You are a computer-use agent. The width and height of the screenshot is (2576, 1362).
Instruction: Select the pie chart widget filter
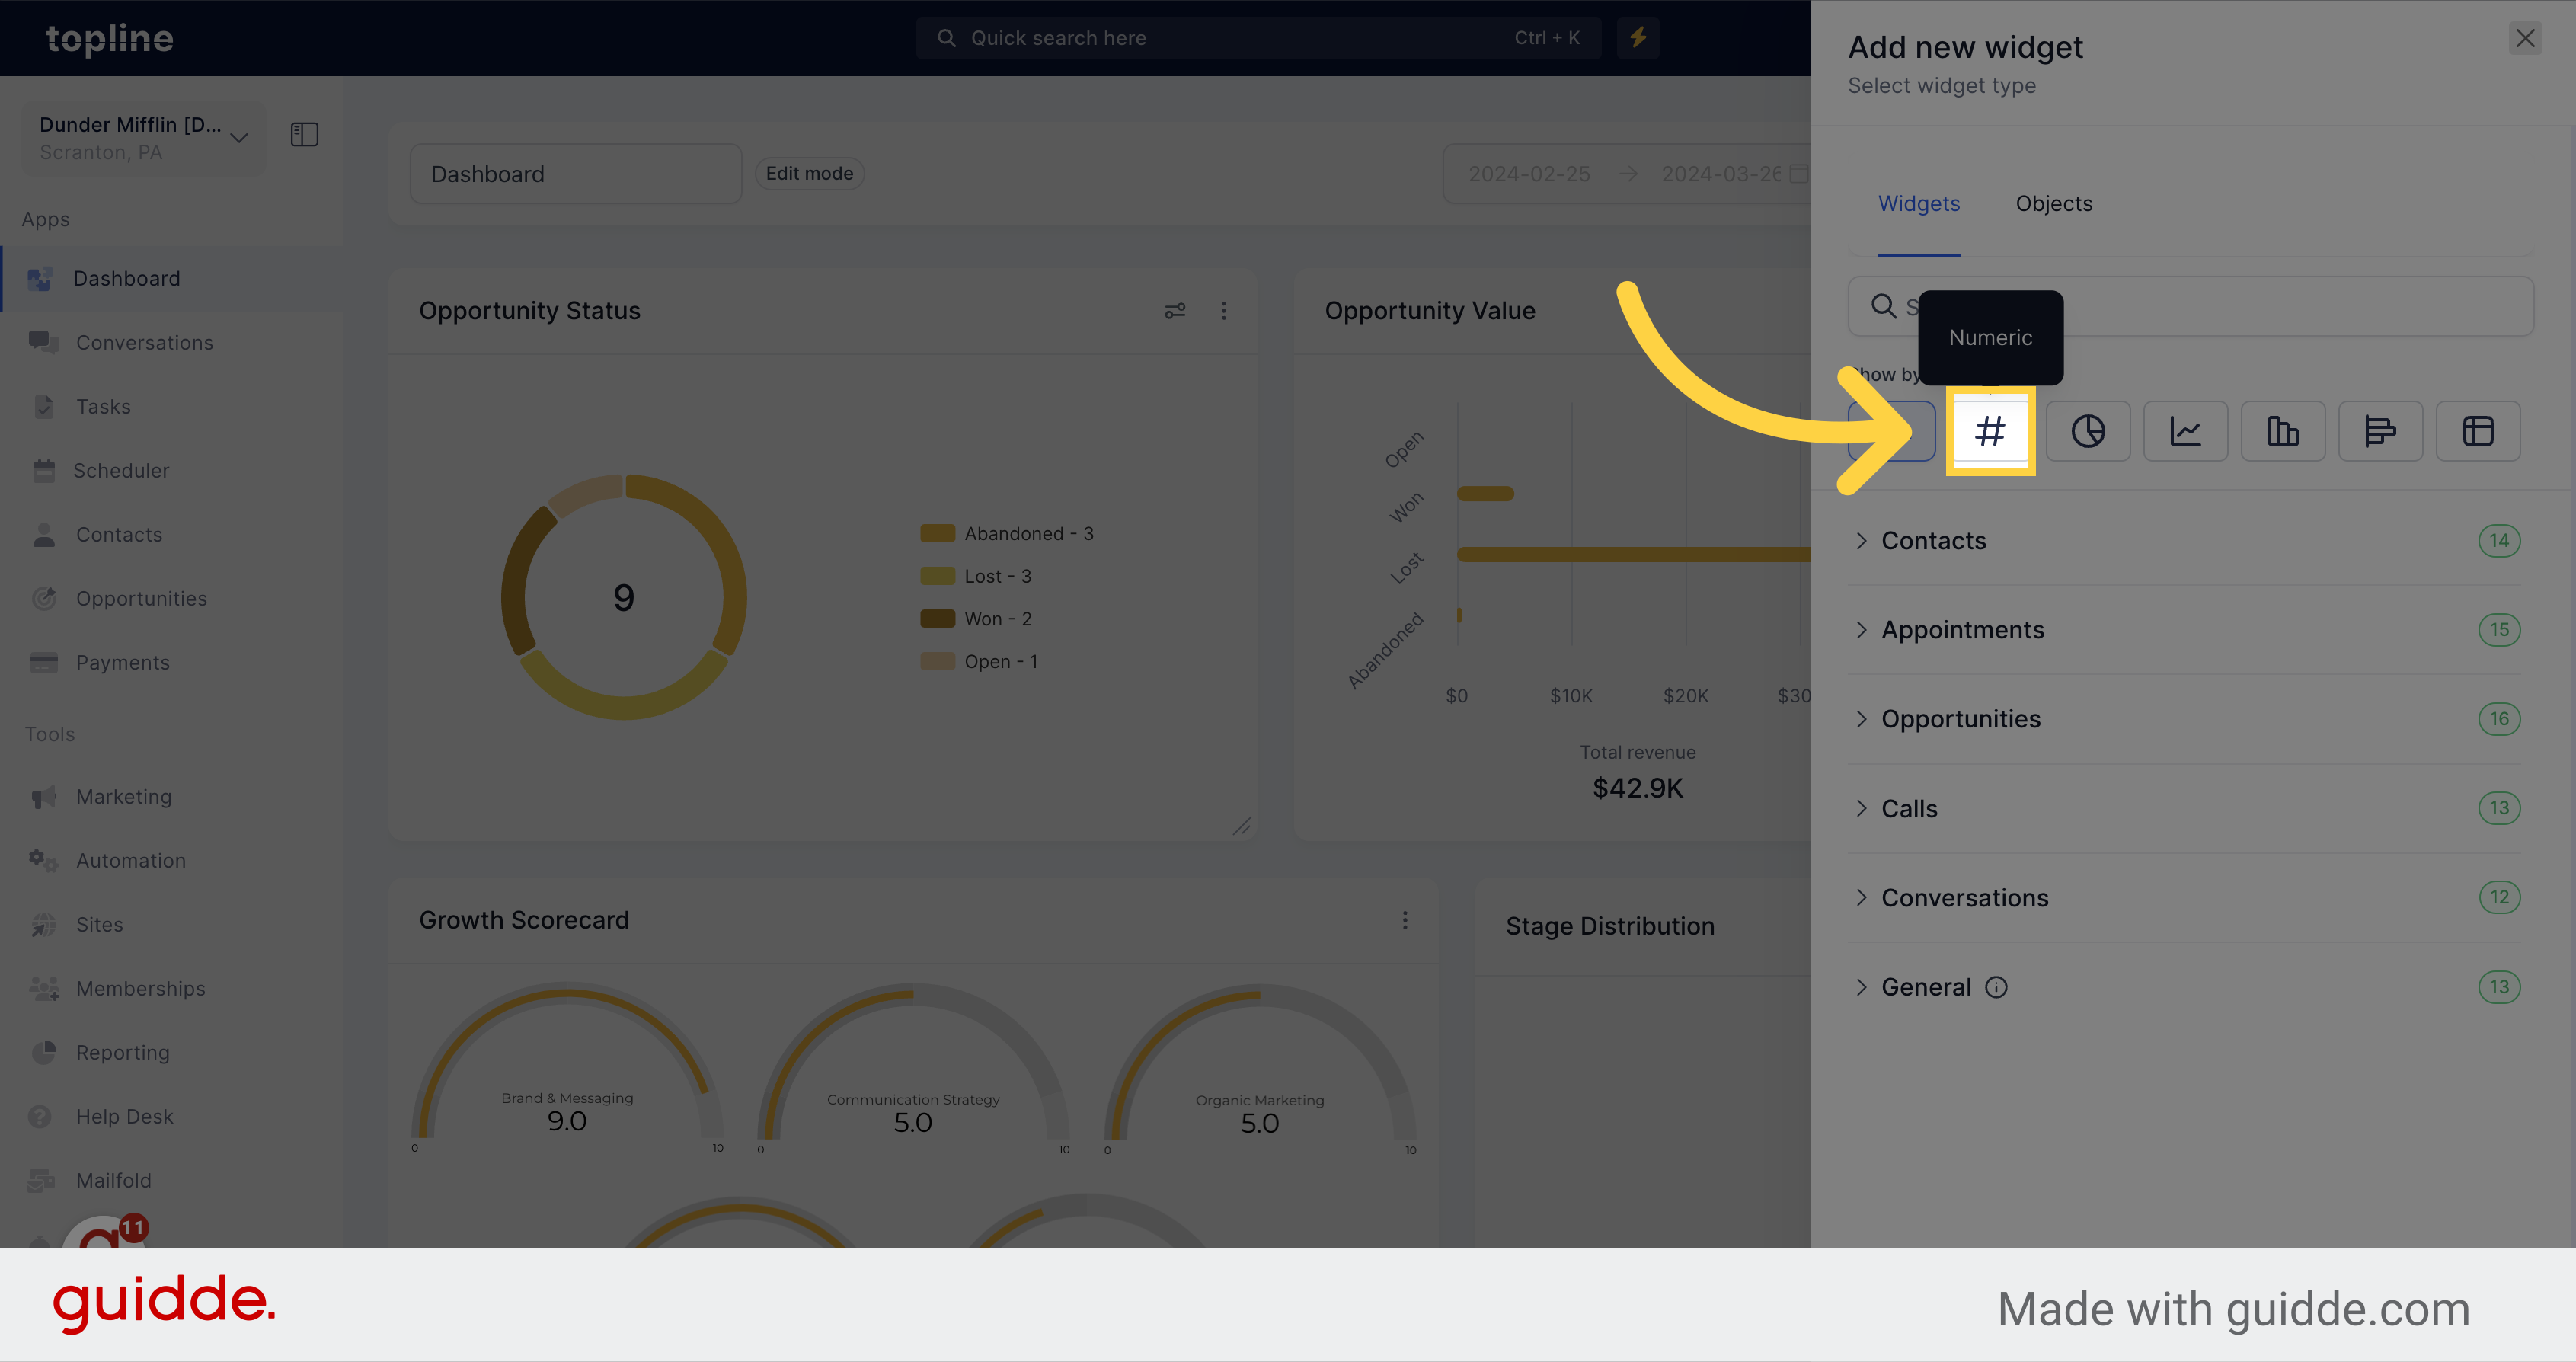click(2088, 431)
